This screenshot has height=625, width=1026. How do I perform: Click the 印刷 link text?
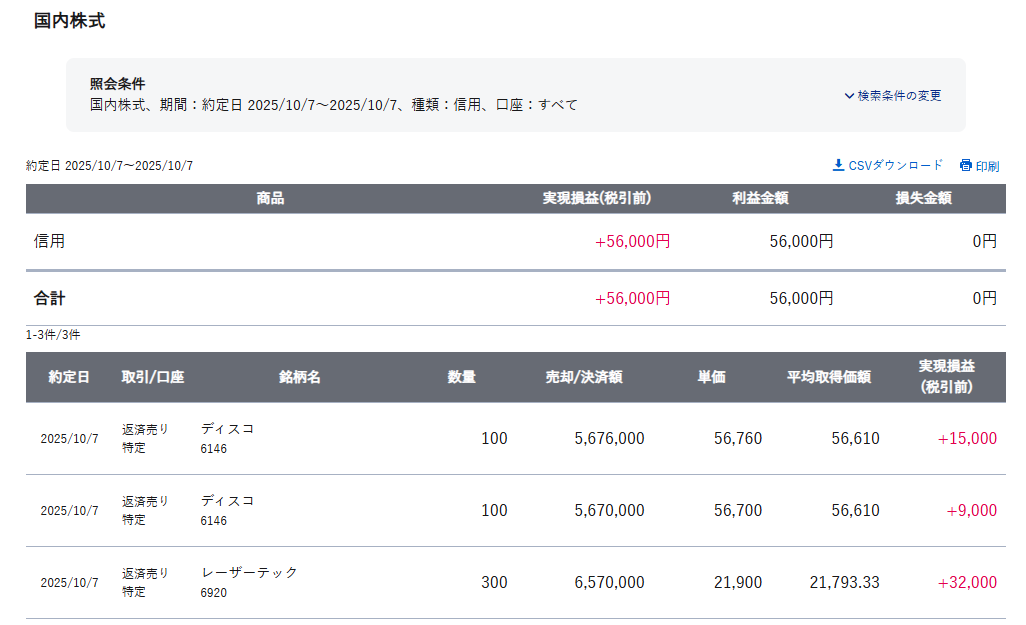coord(987,166)
